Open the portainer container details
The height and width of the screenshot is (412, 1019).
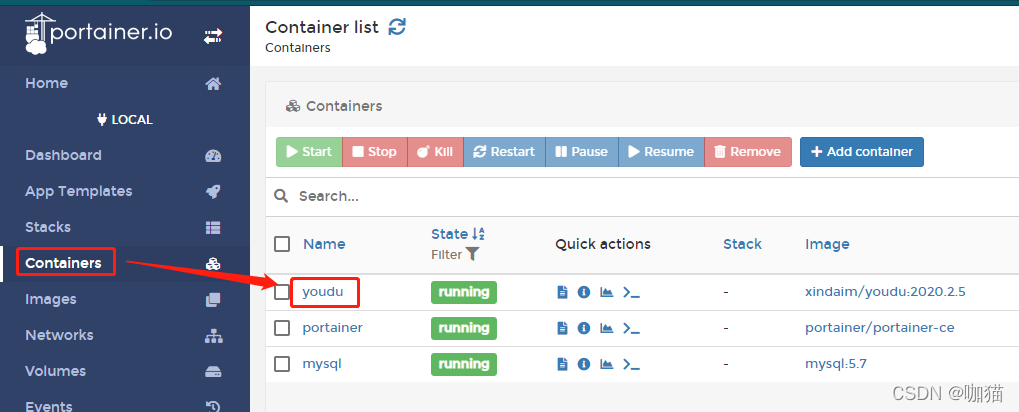[x=333, y=328]
